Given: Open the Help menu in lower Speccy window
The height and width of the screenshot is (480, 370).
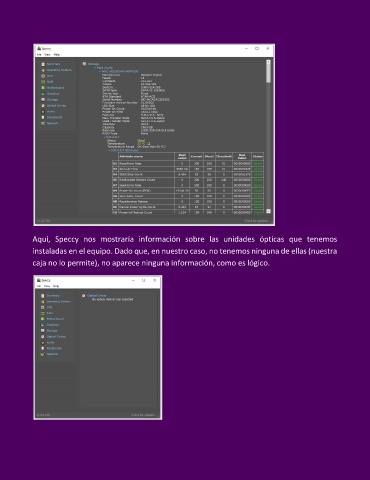Looking at the screenshot, I should click(56, 286).
